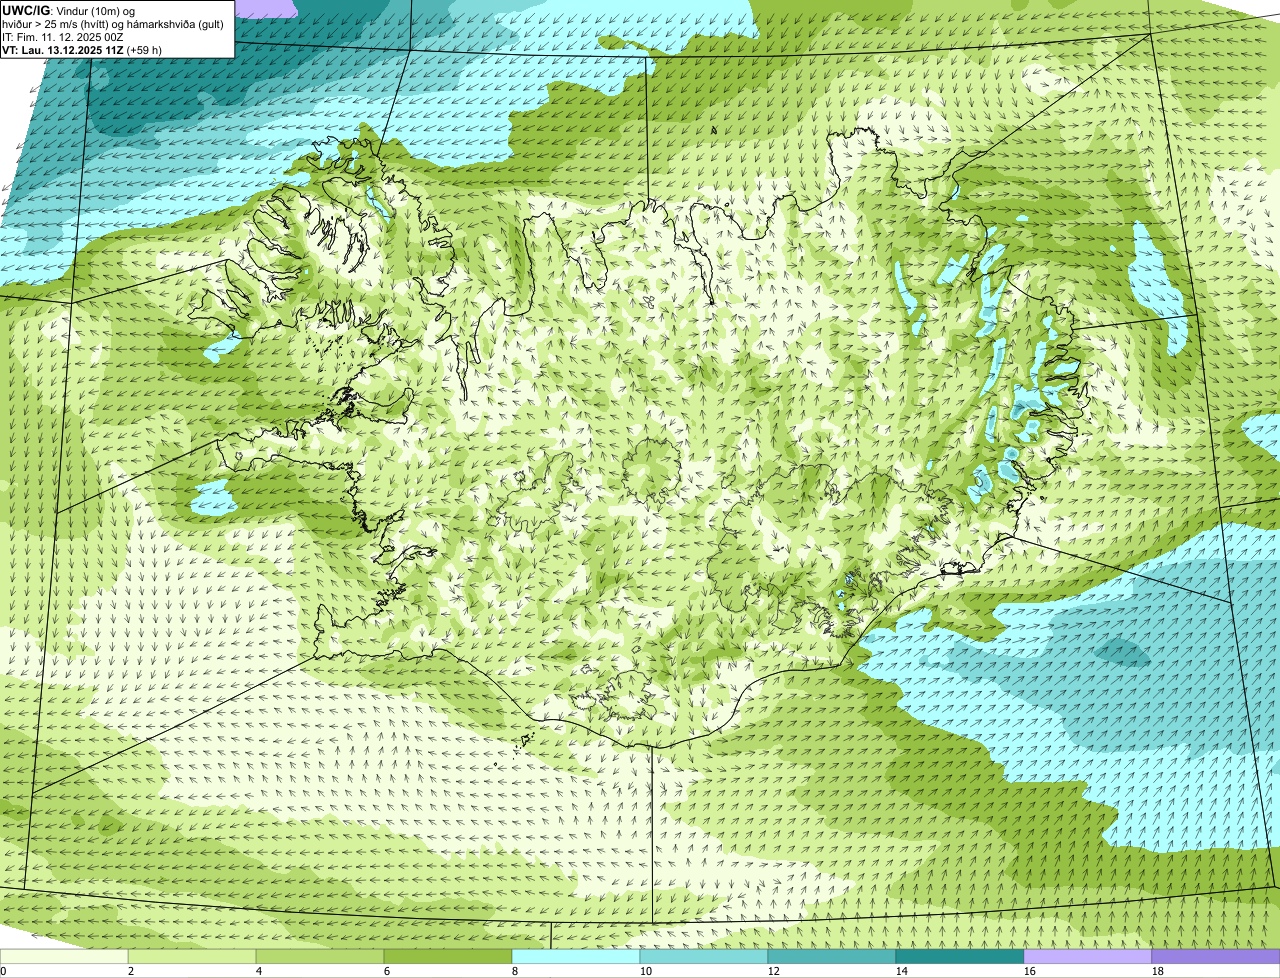This screenshot has height=978, width=1280.
Task: Click the 'UWC/IG: Vindur (10m) og' title line
Action: tap(69, 11)
